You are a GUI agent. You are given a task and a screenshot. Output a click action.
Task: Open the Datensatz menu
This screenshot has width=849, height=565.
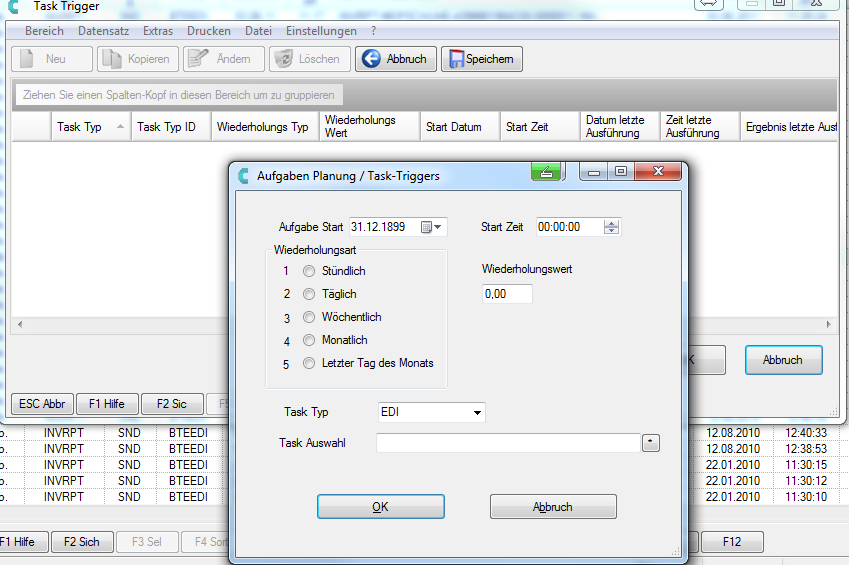click(102, 31)
